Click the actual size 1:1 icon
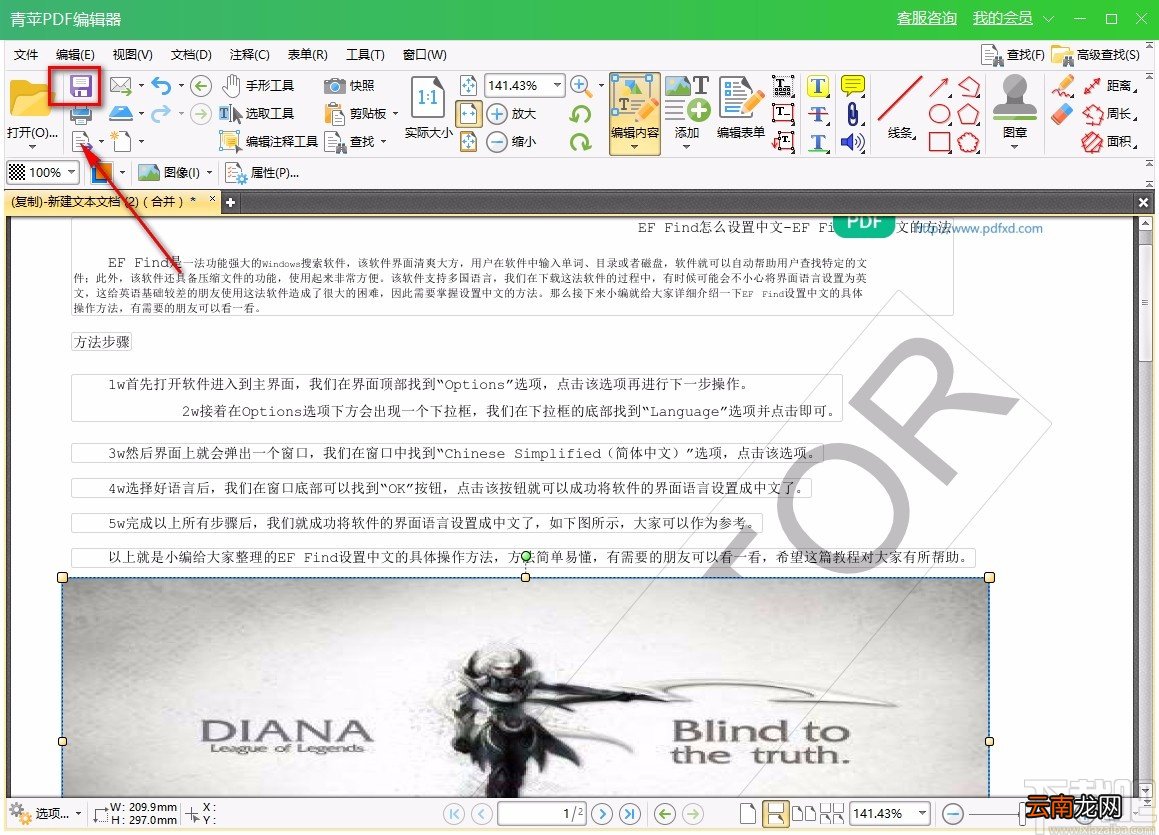The width and height of the screenshot is (1159, 835). [x=428, y=97]
